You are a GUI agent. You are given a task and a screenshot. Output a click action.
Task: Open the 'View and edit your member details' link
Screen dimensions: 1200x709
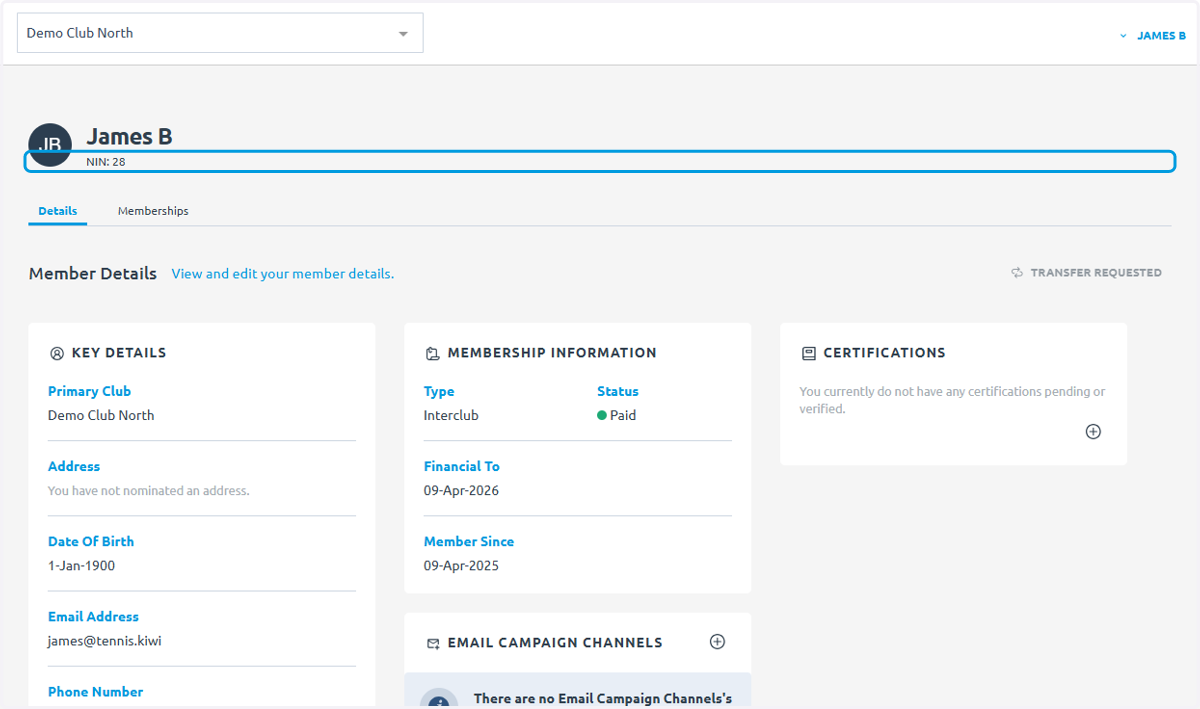click(x=283, y=273)
